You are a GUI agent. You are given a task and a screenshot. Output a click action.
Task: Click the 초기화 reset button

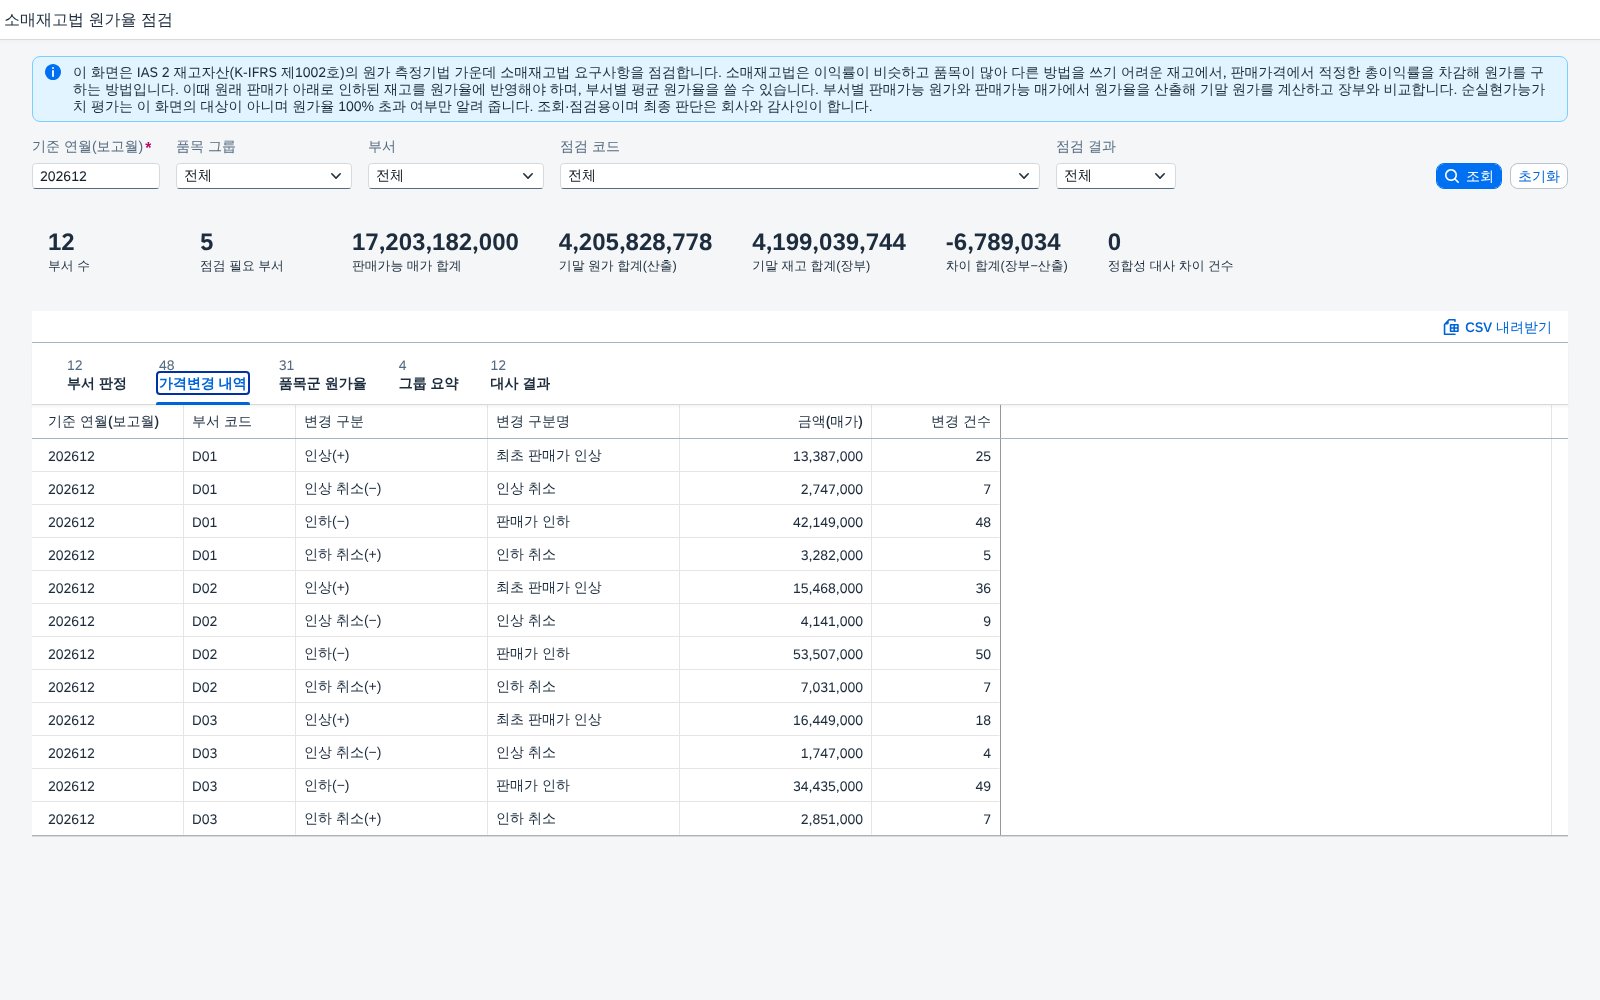click(1538, 176)
